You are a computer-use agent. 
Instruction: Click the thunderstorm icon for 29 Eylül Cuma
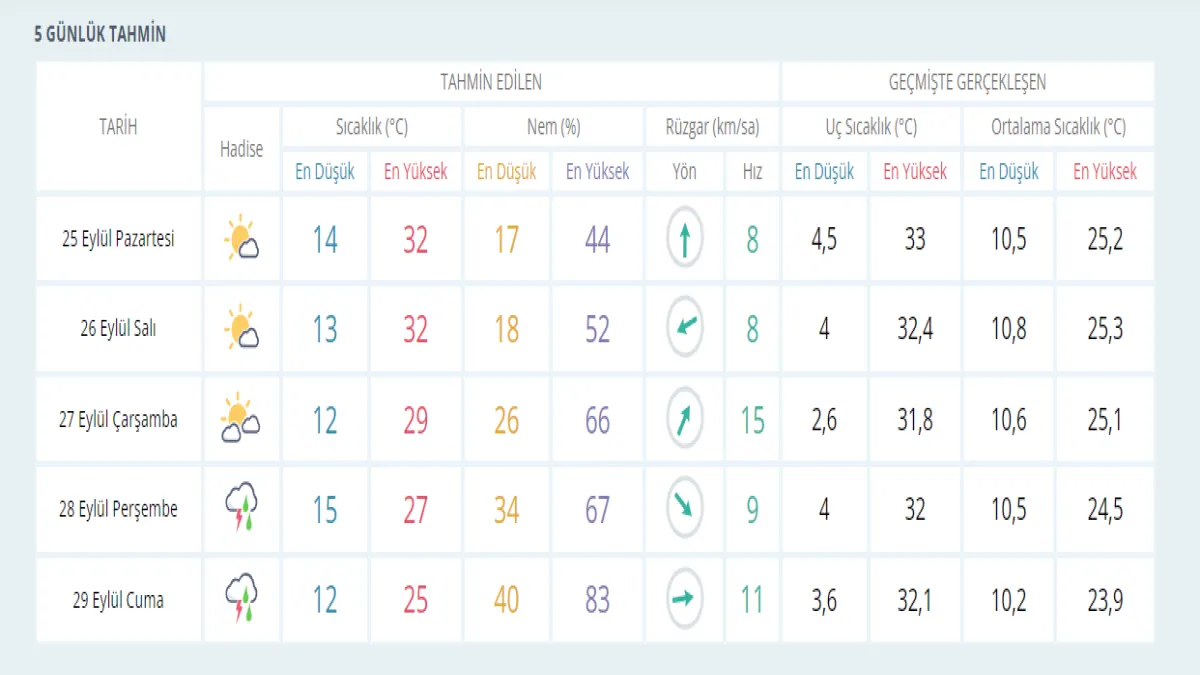[241, 600]
